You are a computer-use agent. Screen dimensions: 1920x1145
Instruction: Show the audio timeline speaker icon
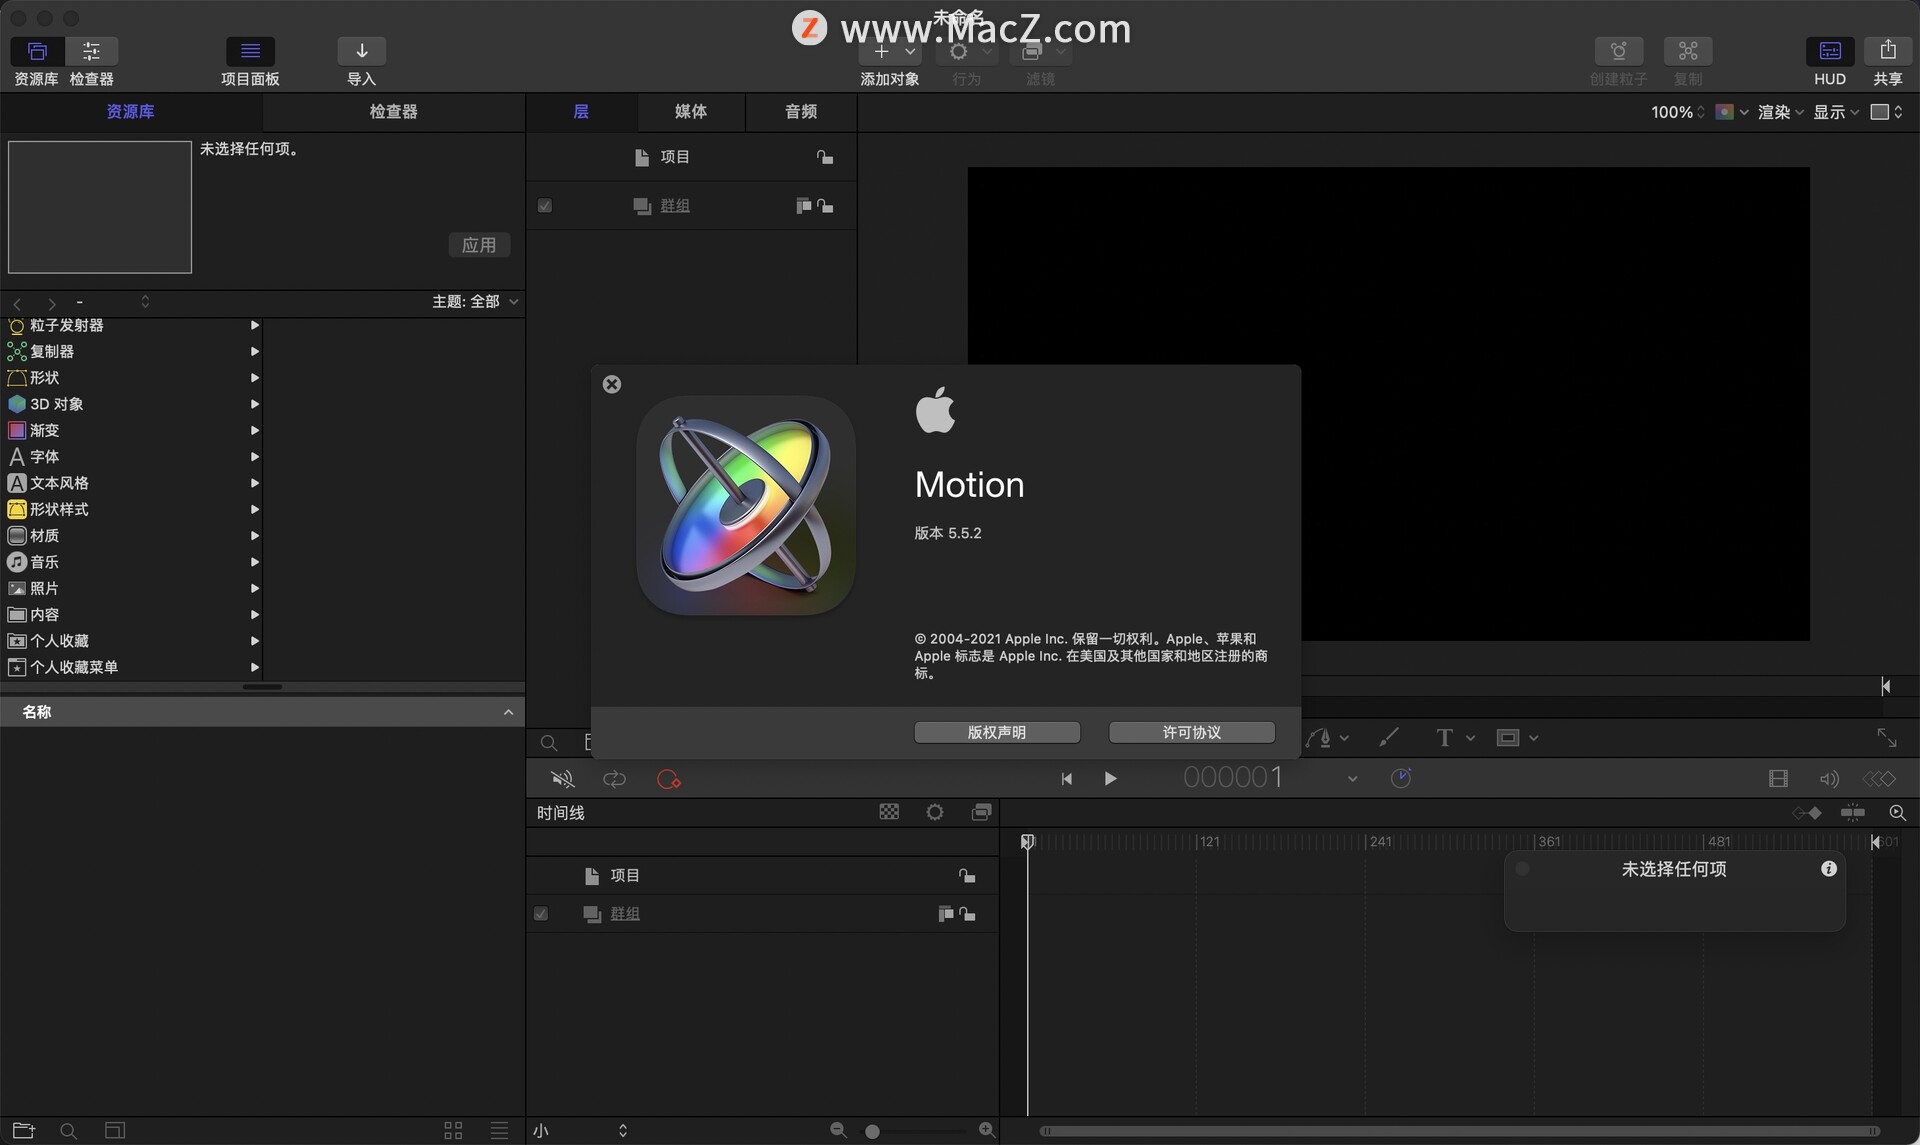coord(1829,779)
